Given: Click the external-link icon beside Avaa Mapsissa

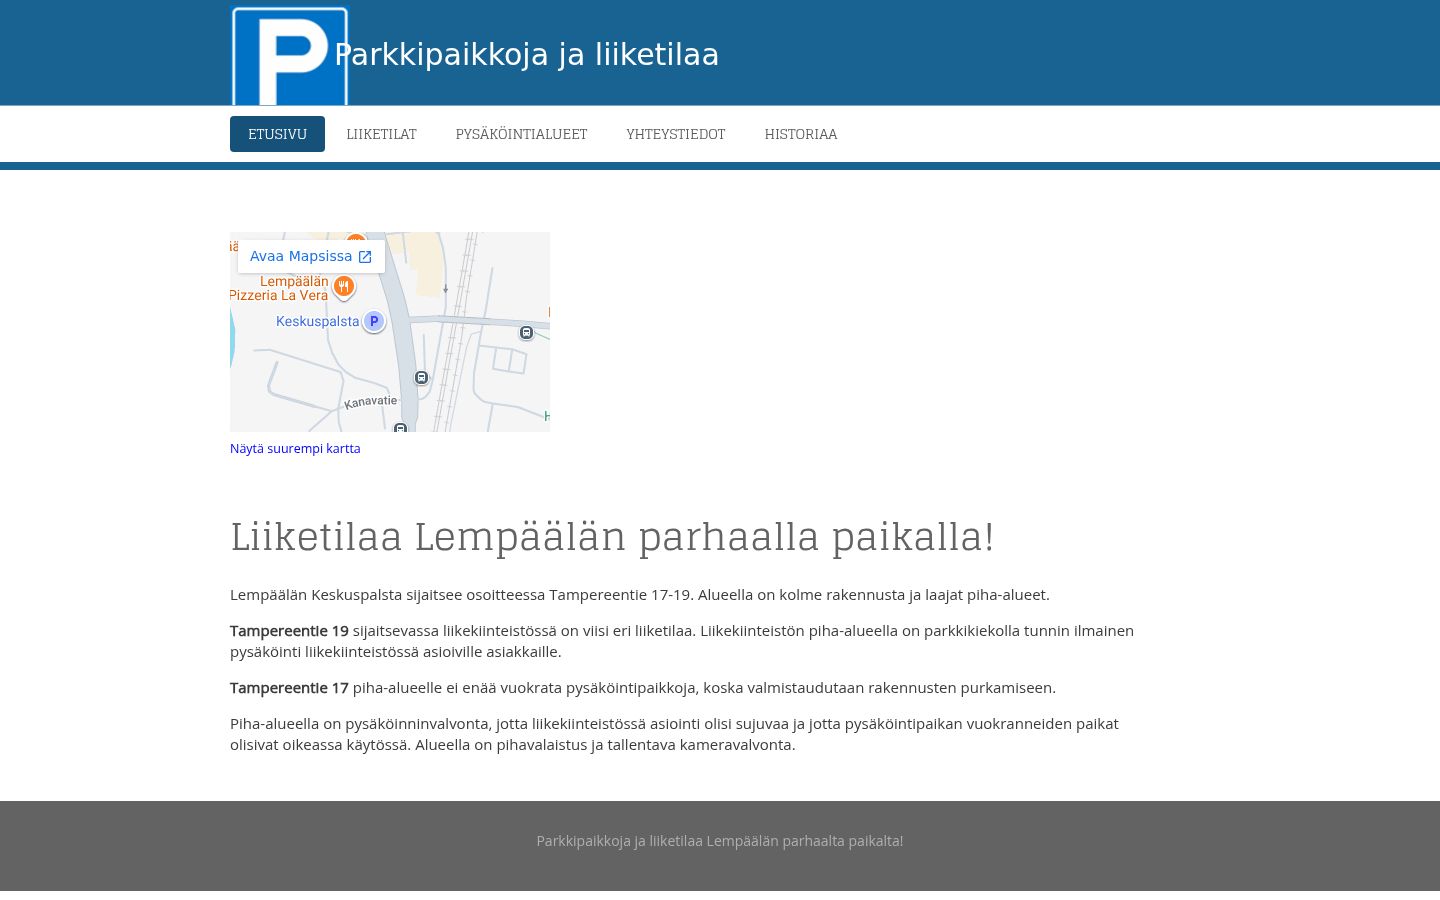Looking at the screenshot, I should [365, 257].
